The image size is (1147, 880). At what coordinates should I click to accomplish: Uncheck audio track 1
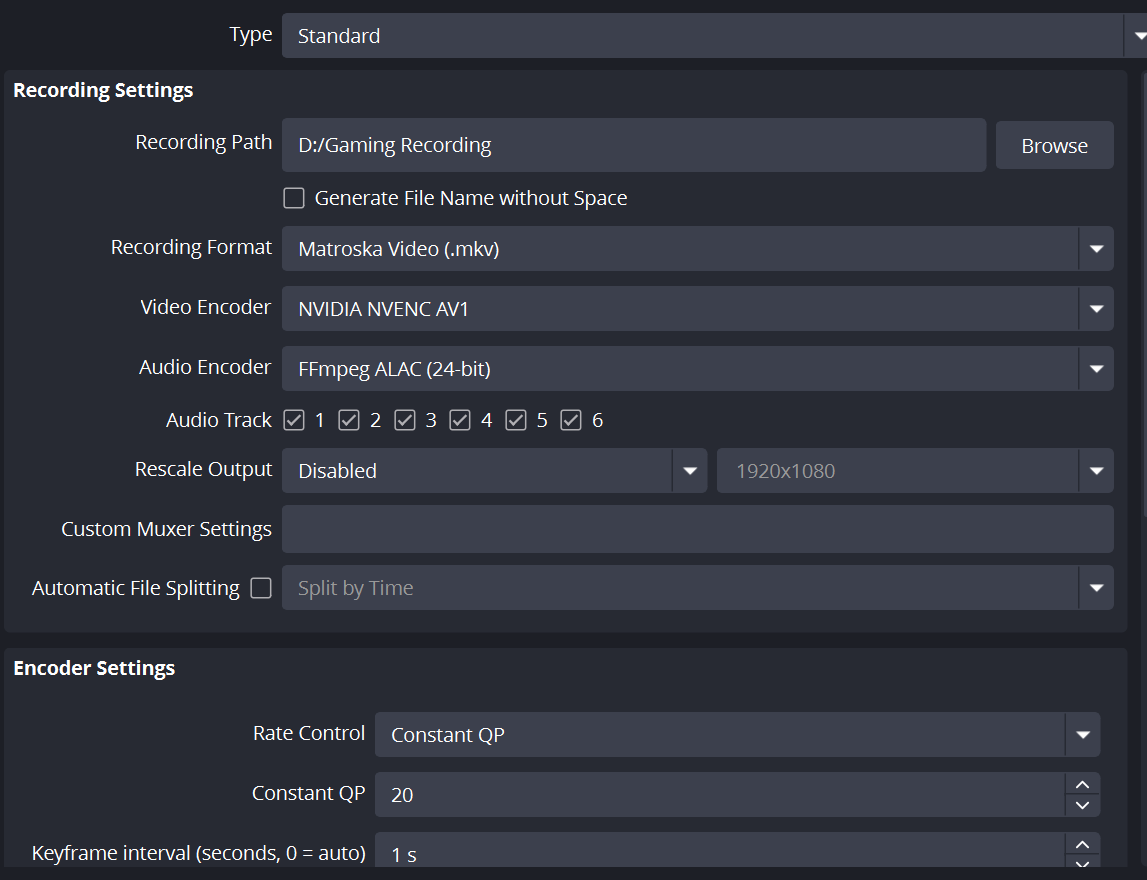click(x=294, y=420)
